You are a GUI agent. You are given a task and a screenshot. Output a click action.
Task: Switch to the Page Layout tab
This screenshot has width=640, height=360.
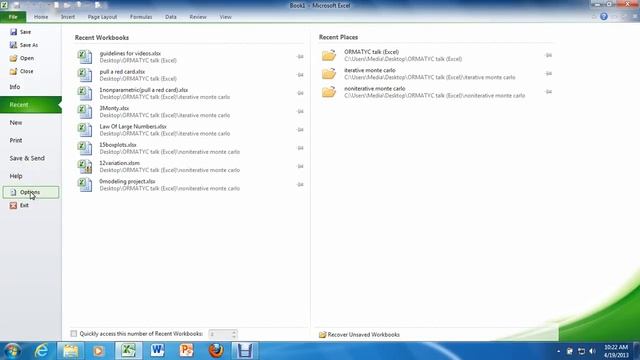pyautogui.click(x=102, y=17)
